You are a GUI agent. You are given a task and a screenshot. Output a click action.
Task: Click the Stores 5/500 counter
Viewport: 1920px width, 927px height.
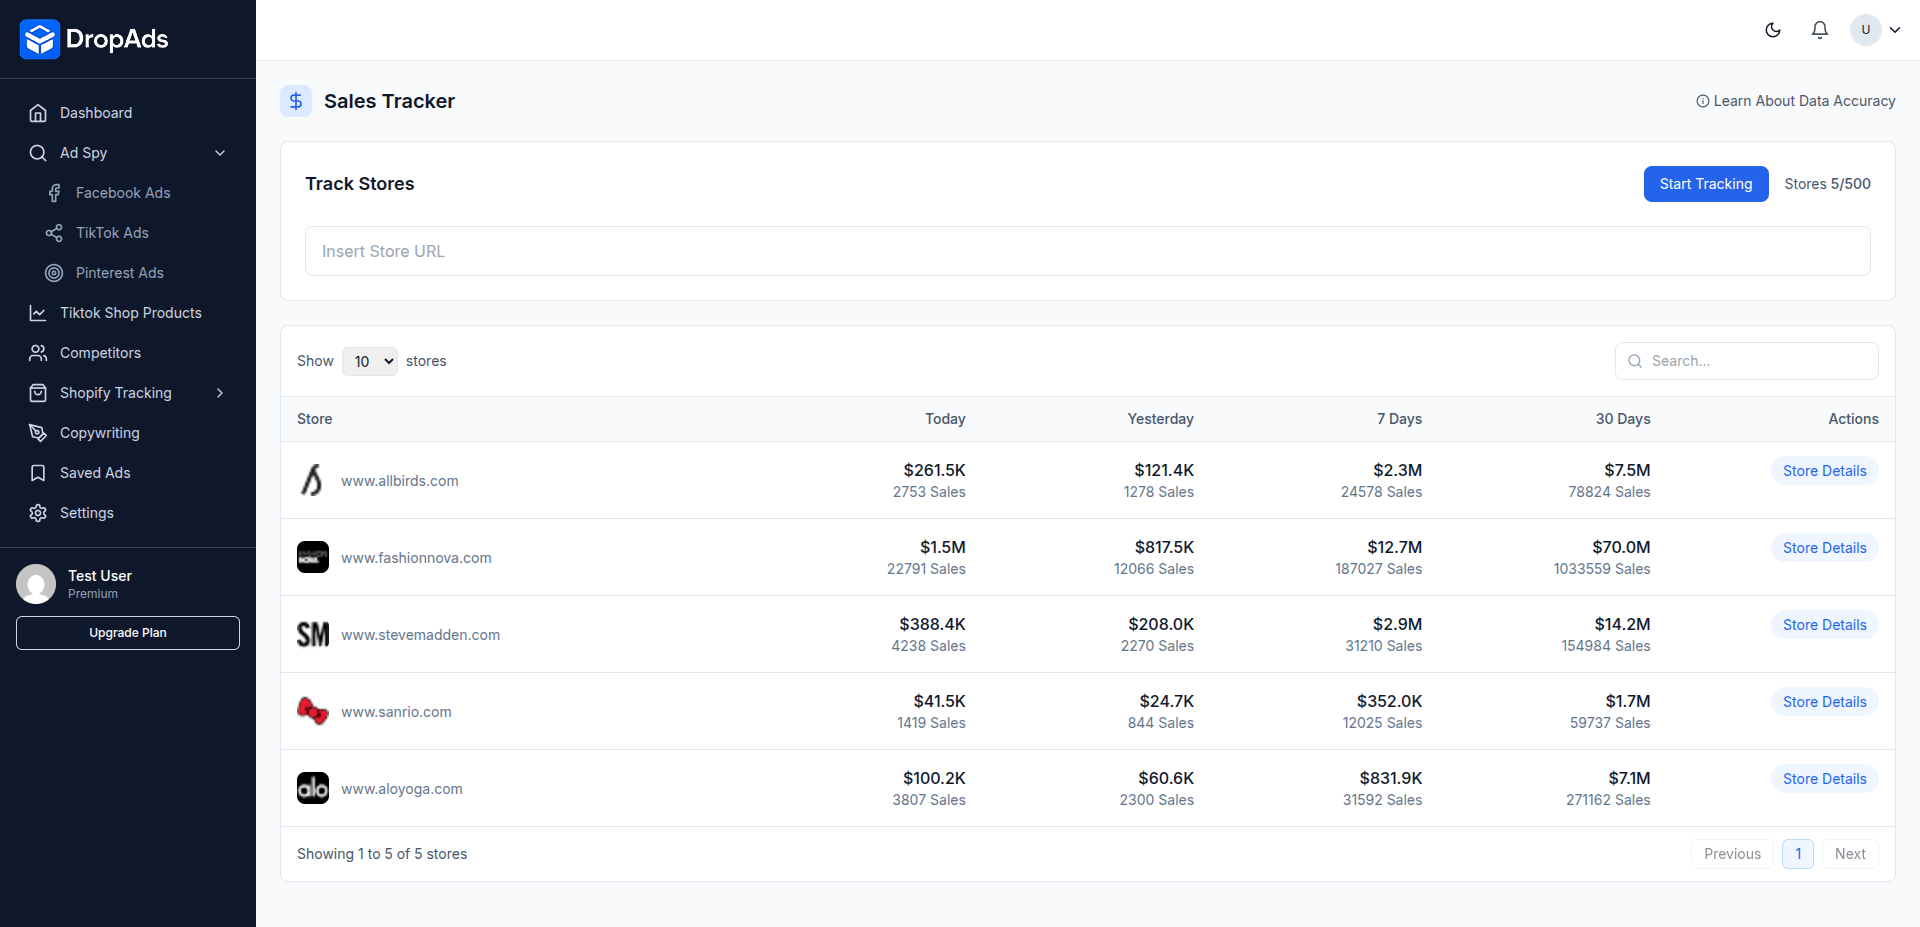click(1827, 184)
